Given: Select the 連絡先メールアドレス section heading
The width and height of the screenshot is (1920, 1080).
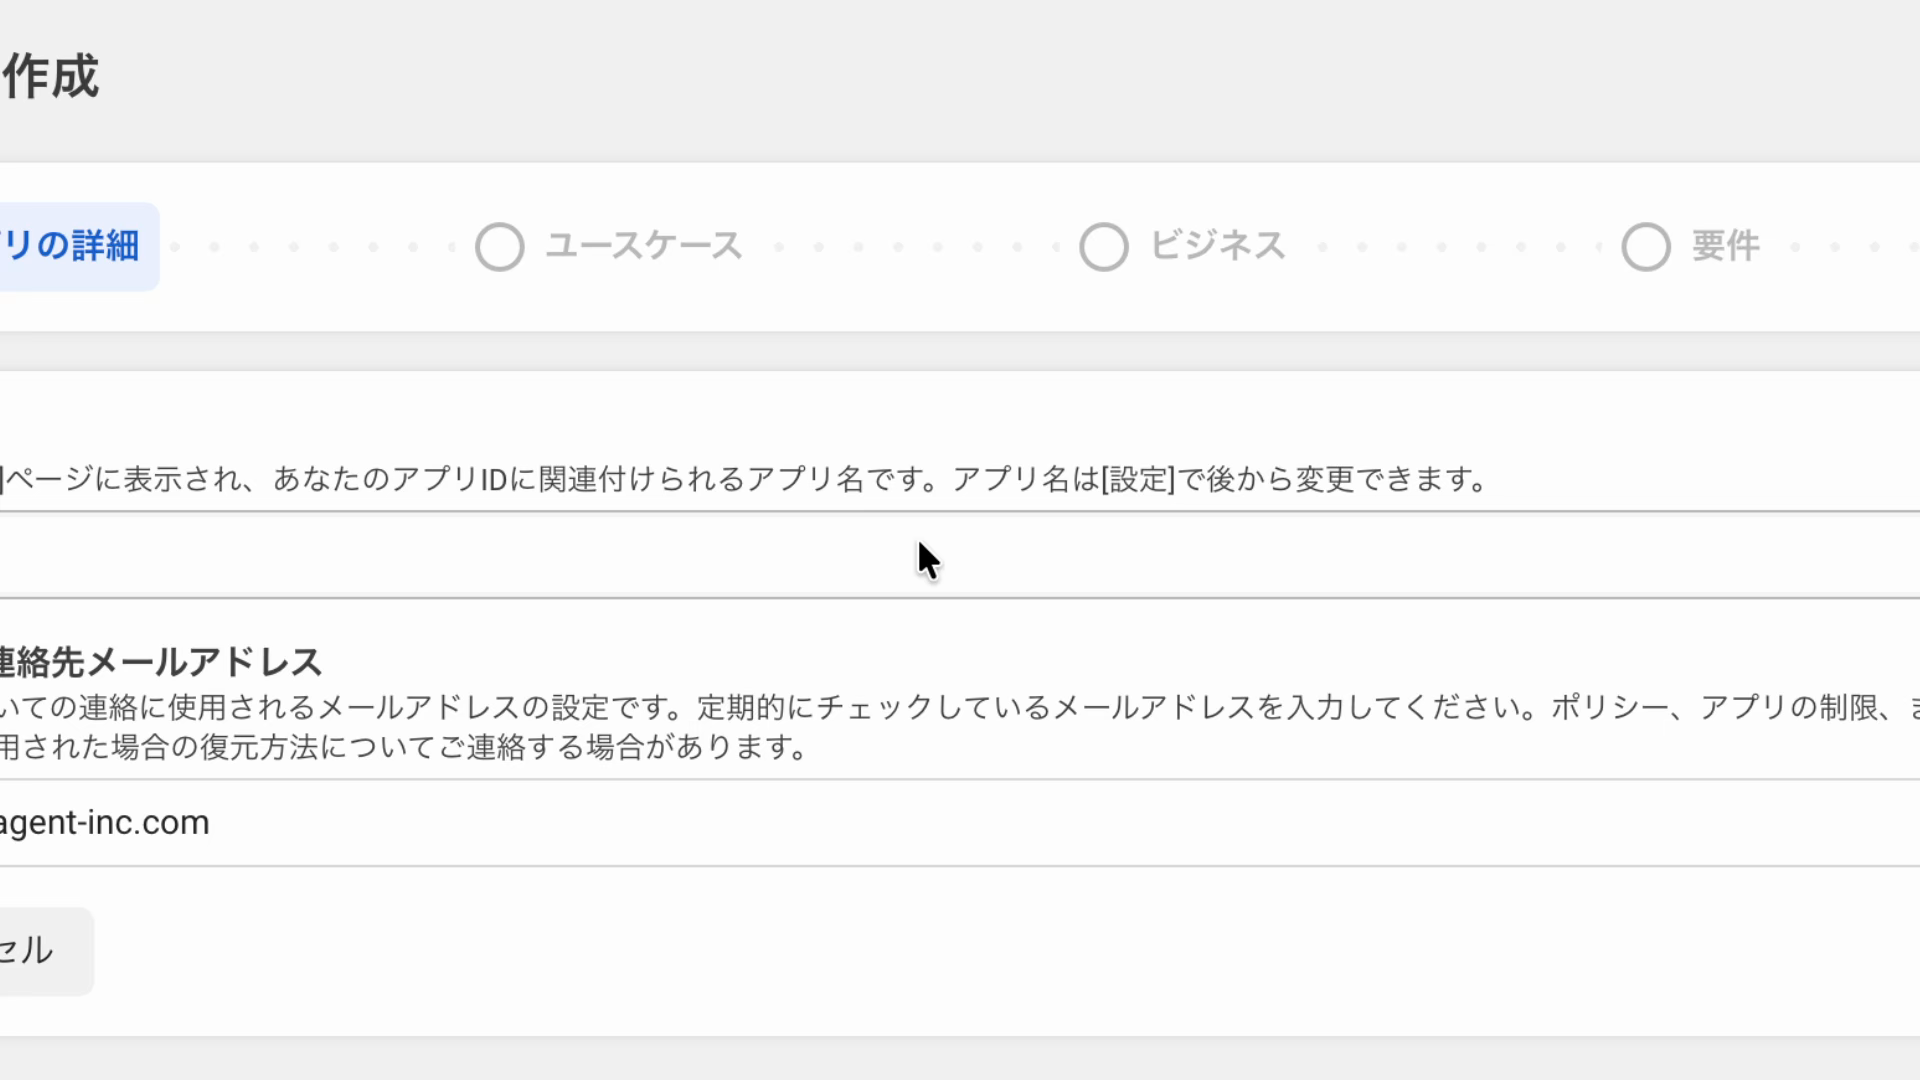Looking at the screenshot, I should (161, 662).
